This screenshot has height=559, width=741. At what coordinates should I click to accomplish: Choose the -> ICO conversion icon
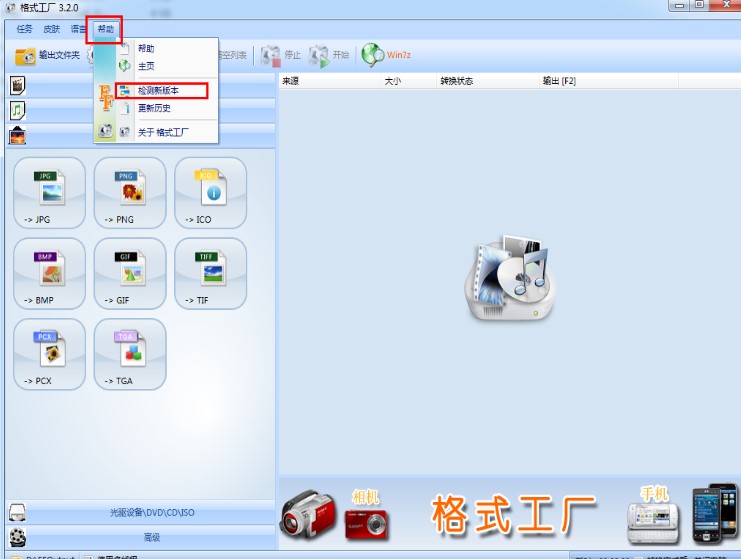coord(210,193)
